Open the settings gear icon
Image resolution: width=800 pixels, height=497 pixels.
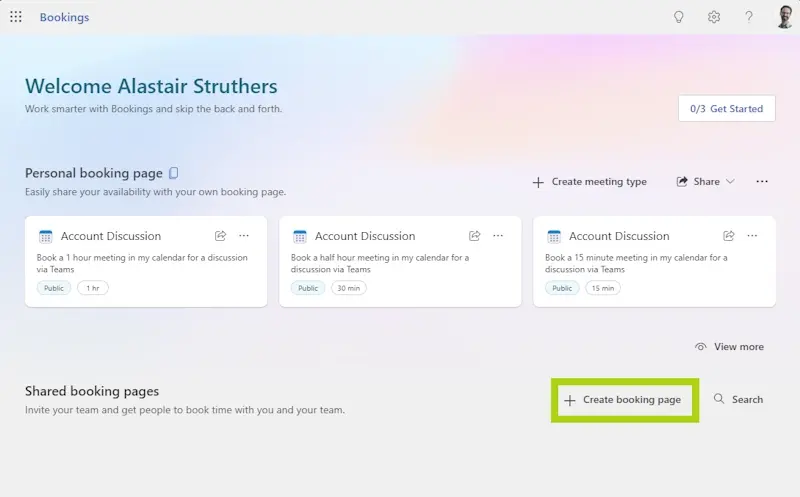[x=714, y=17]
